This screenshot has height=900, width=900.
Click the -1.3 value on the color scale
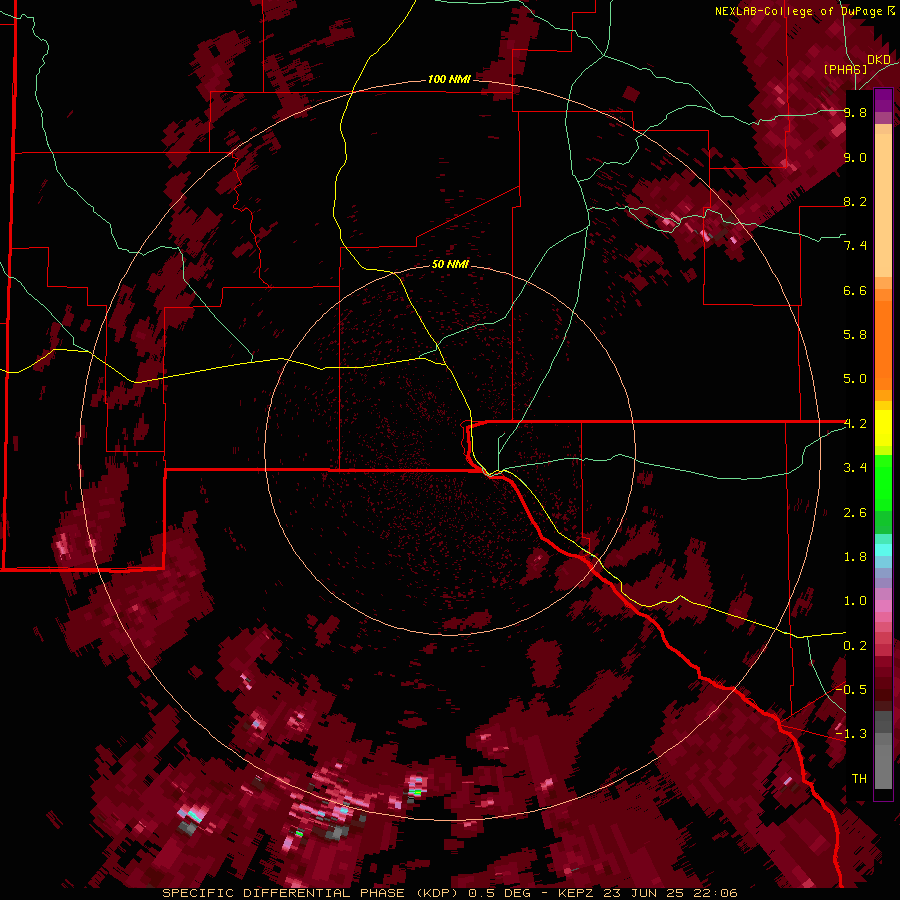pyautogui.click(x=851, y=734)
